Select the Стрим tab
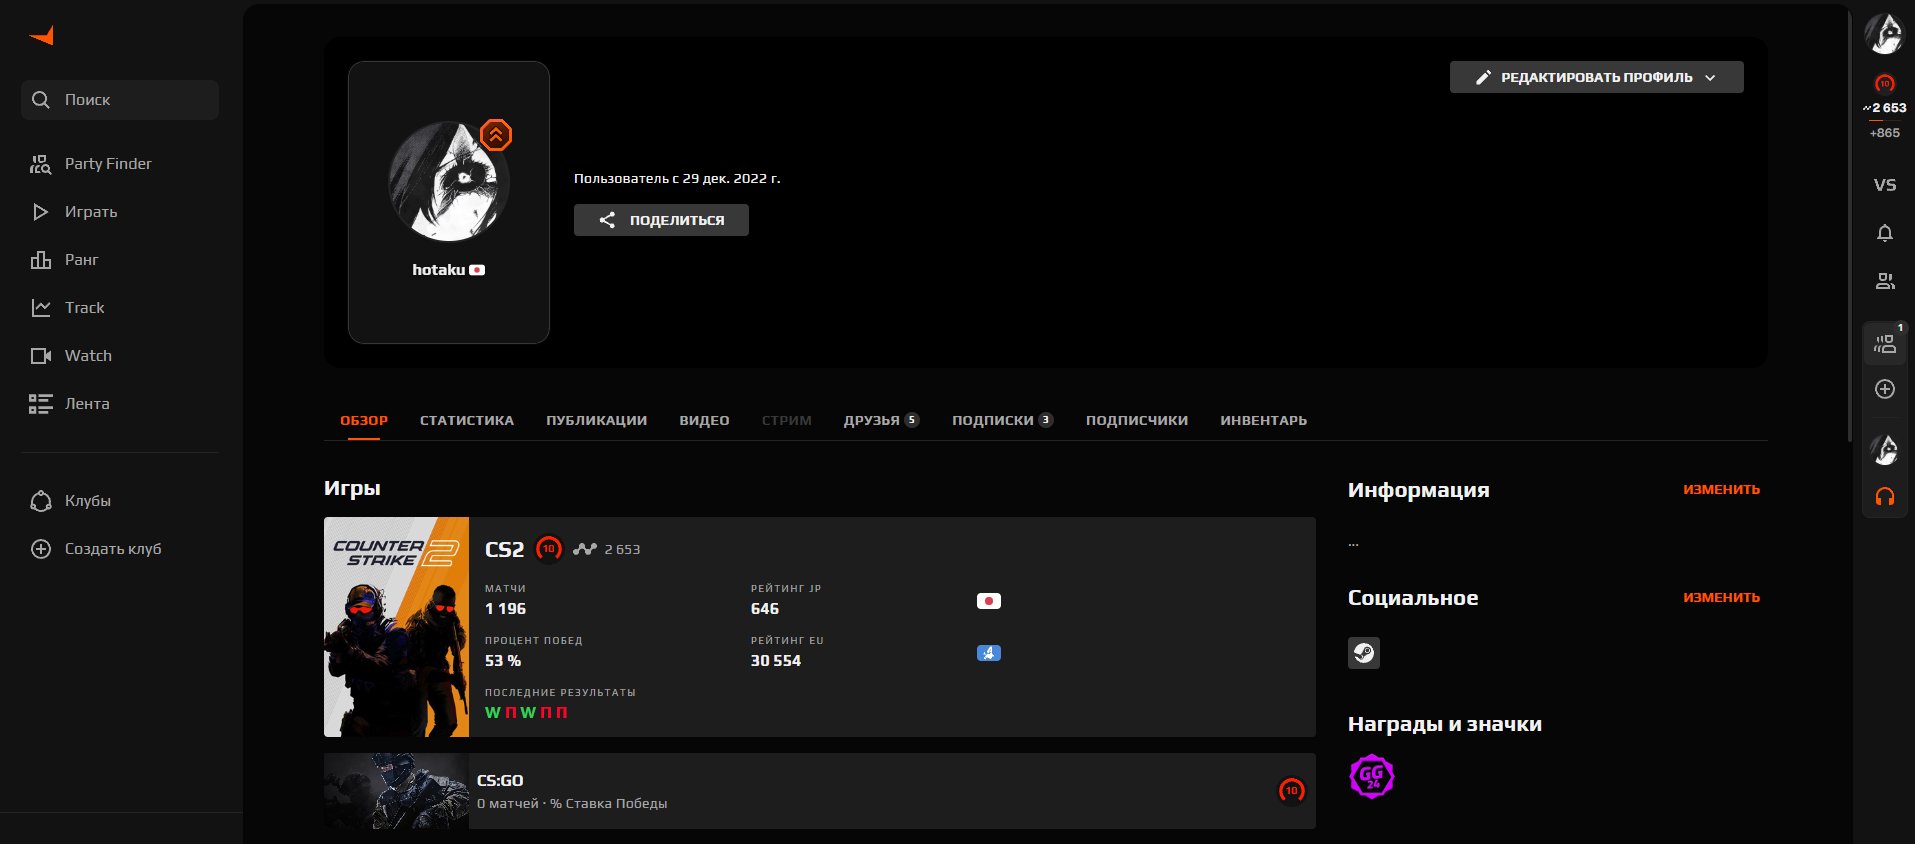1915x844 pixels. tap(787, 420)
